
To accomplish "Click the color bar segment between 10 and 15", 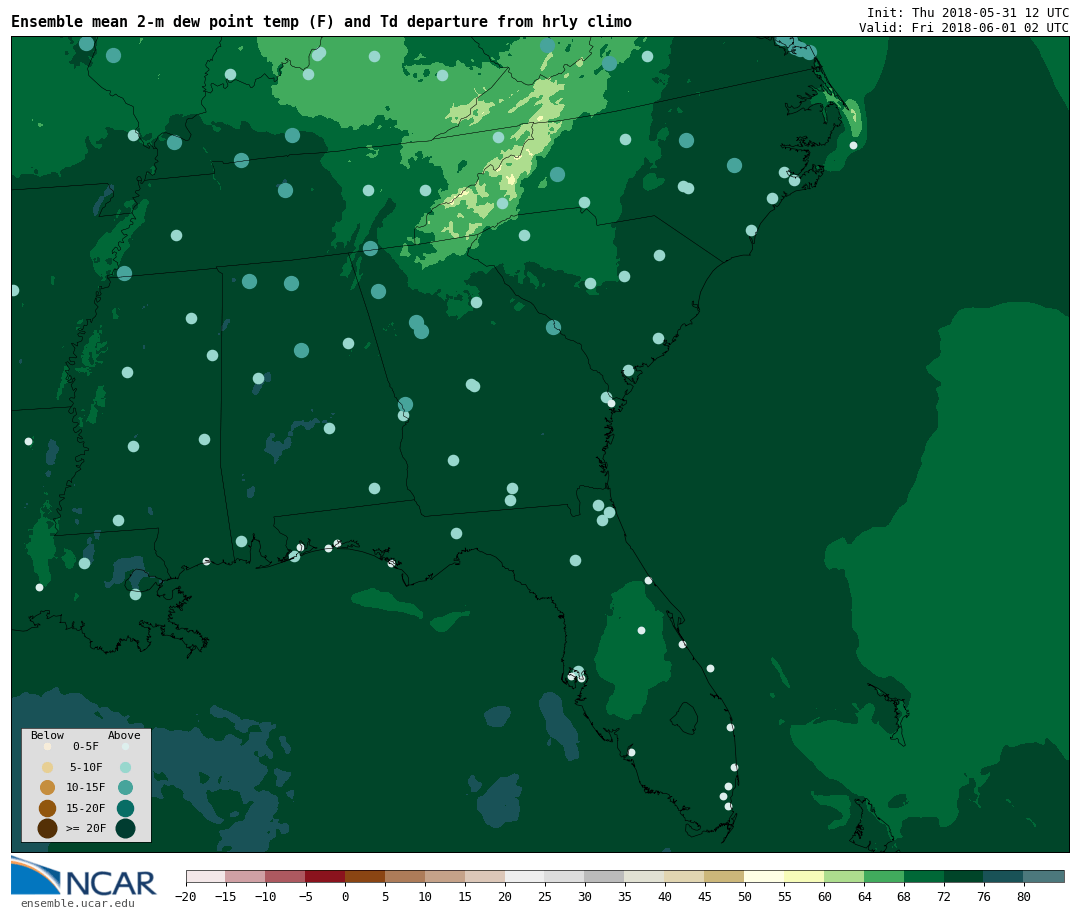I will click(x=446, y=876).
